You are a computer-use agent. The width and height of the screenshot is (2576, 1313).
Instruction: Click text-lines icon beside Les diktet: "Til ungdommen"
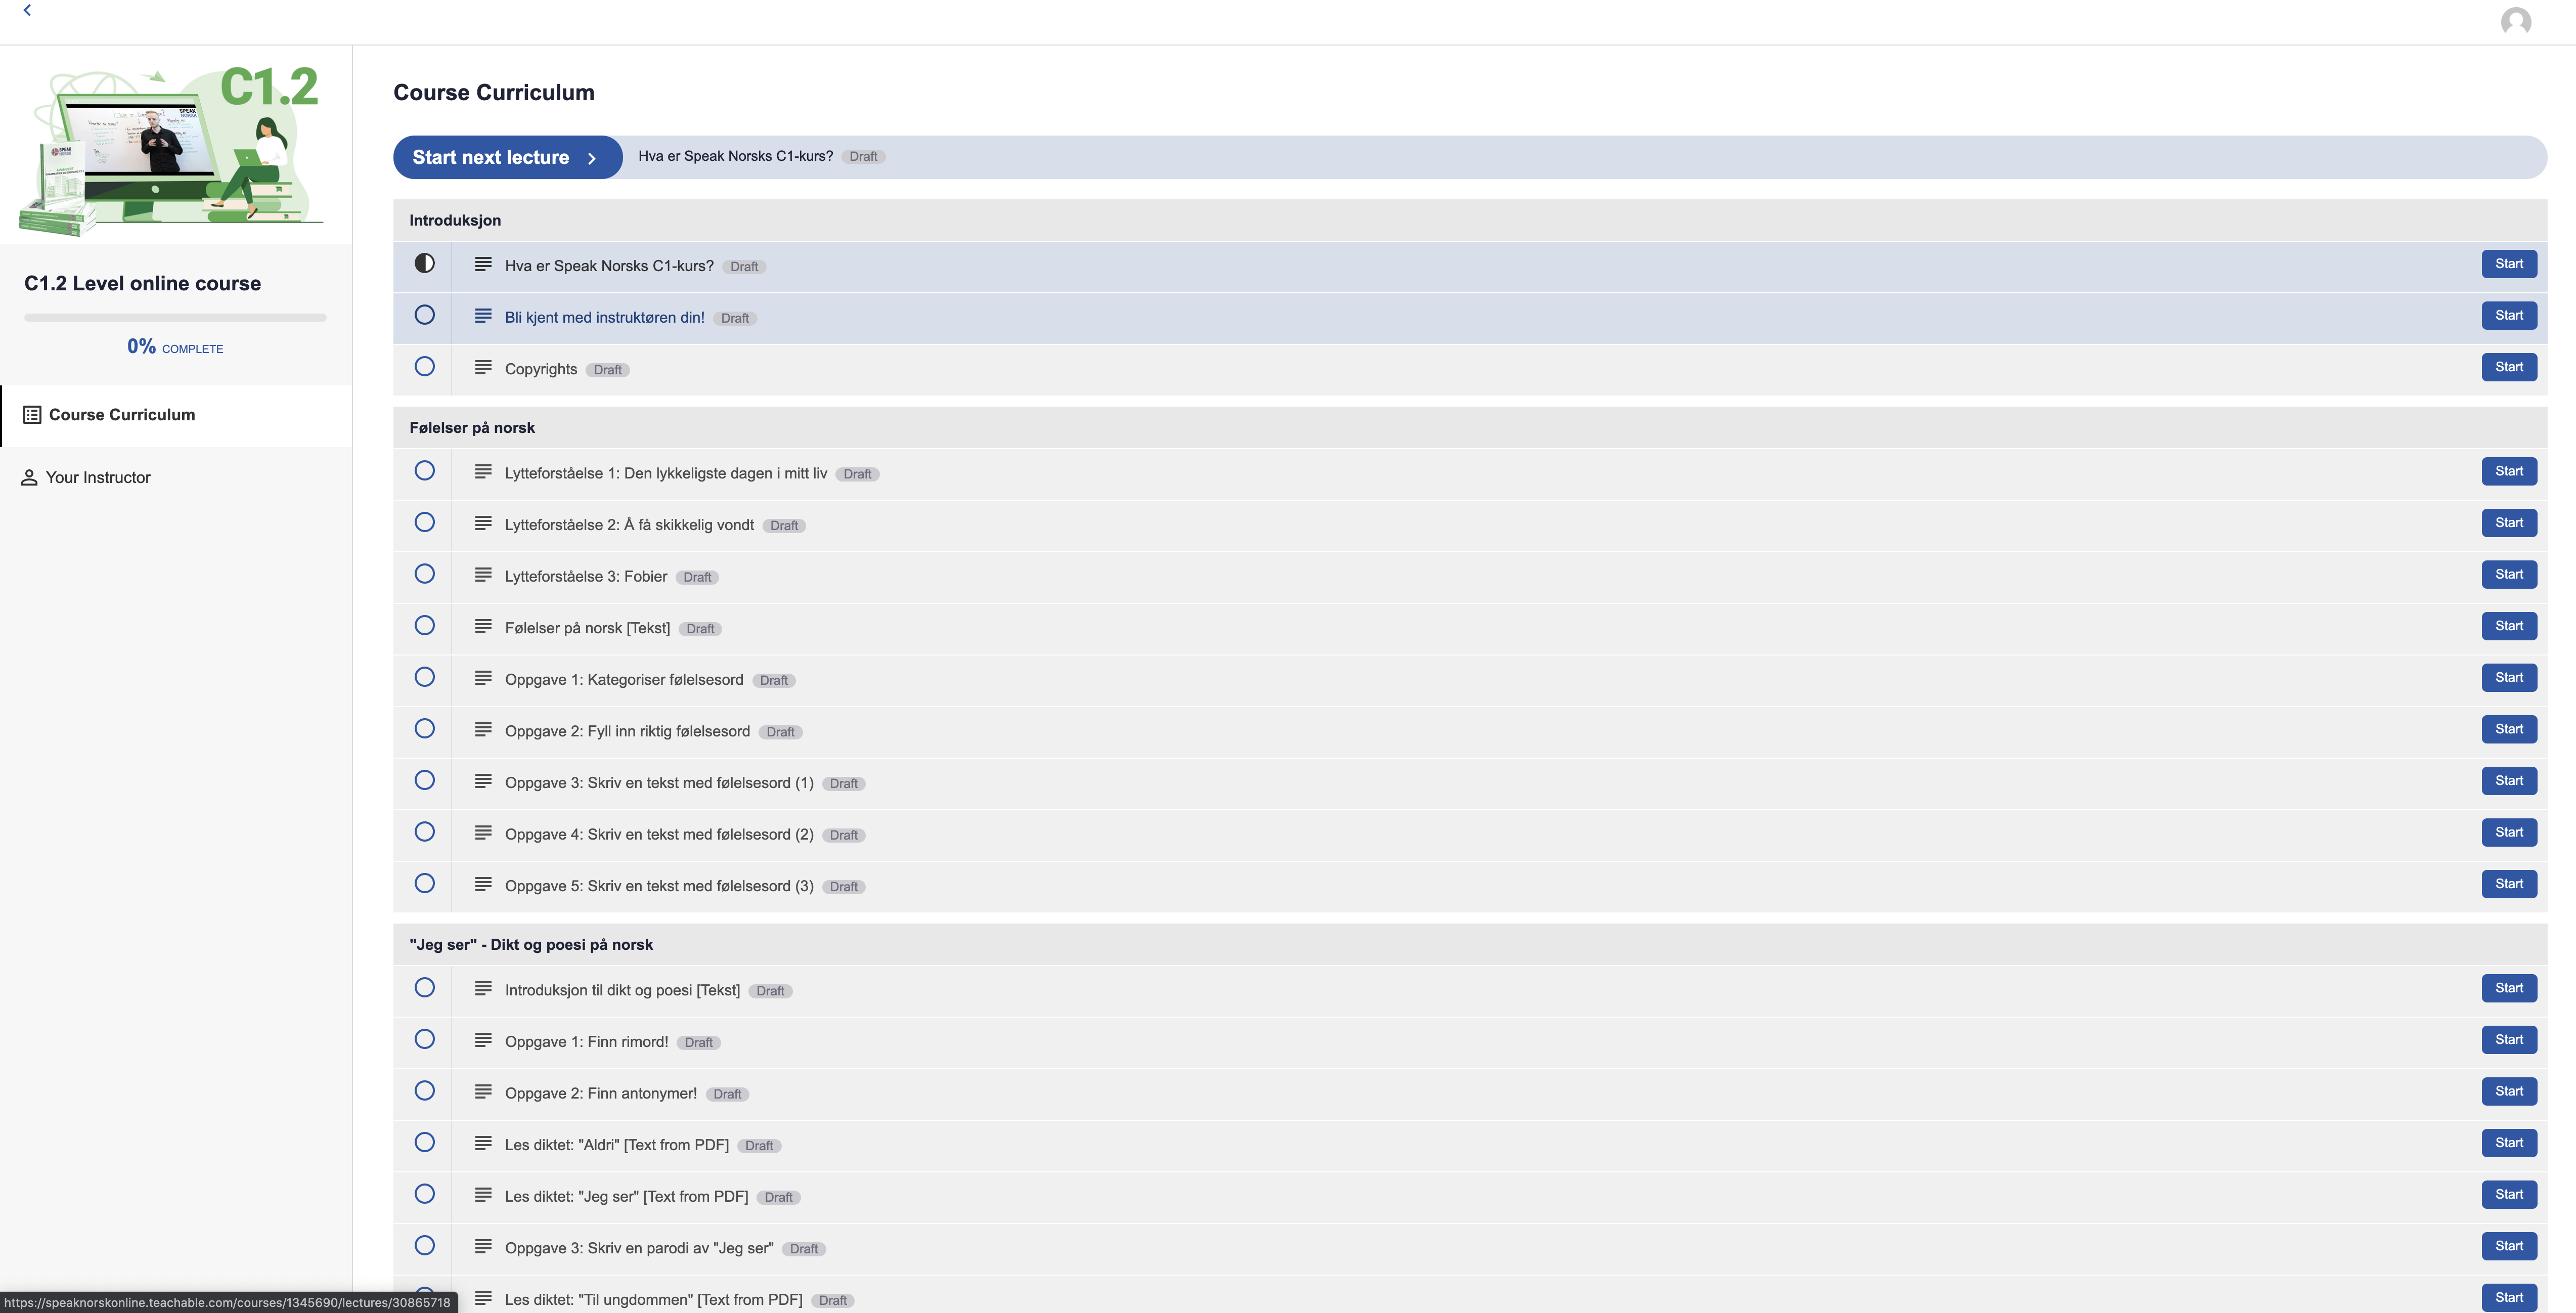483,1298
